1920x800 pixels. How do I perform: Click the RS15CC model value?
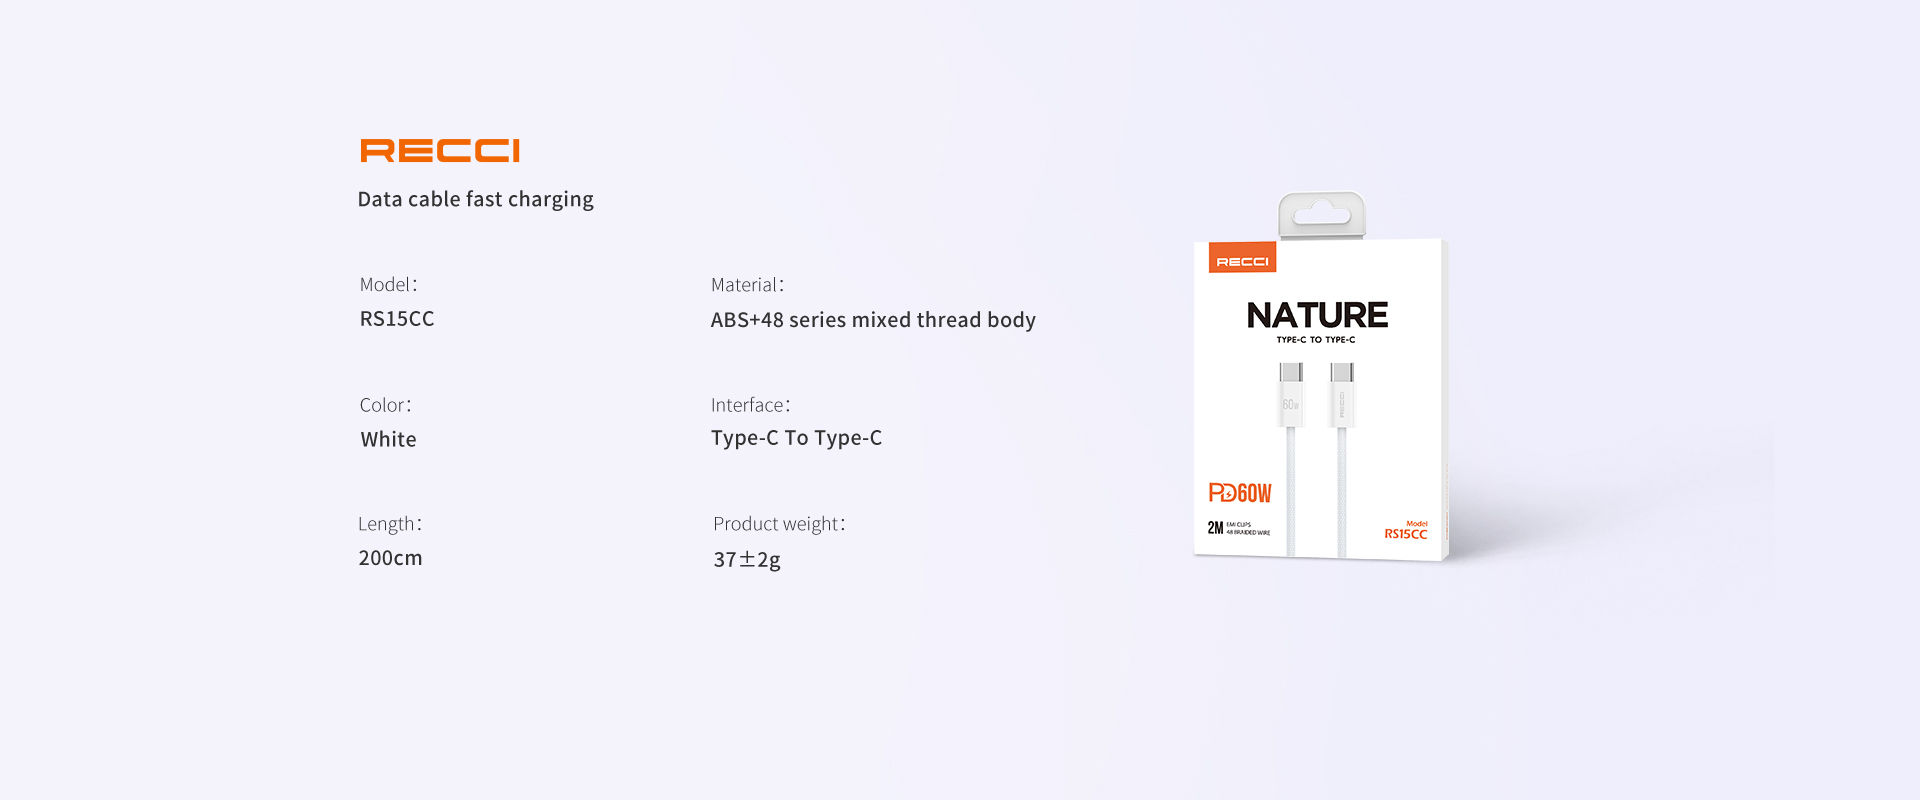click(397, 319)
